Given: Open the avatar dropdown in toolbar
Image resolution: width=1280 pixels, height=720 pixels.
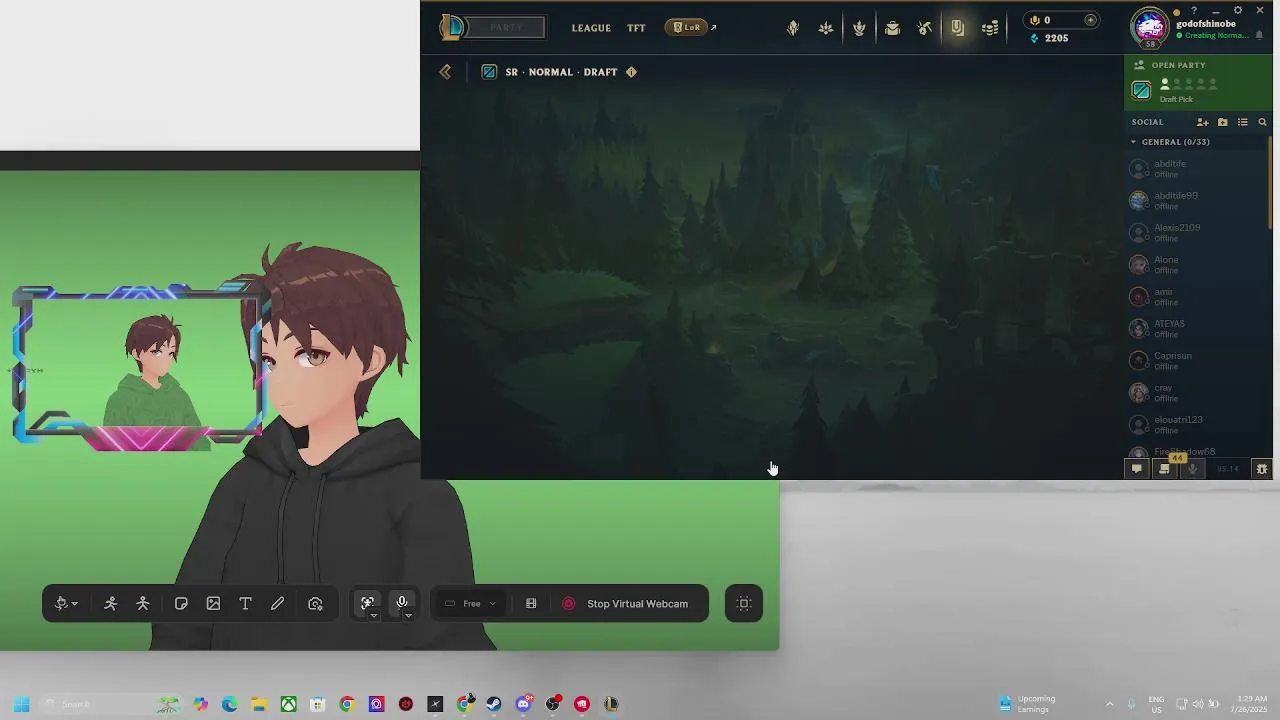Looking at the screenshot, I should [x=66, y=603].
